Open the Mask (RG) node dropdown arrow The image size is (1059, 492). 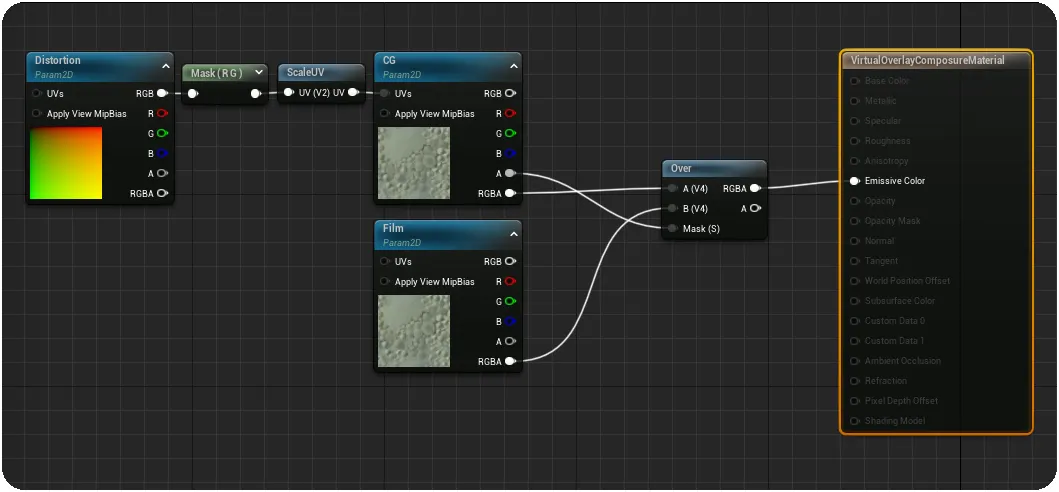point(258,73)
